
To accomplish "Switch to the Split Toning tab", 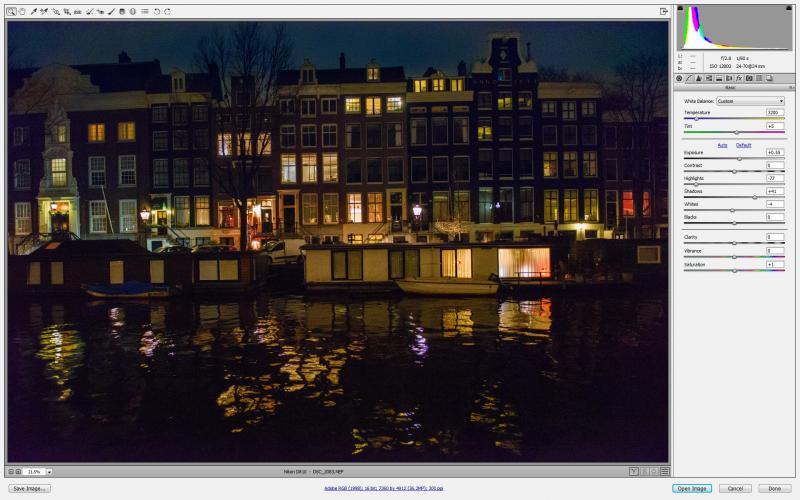I will point(719,78).
